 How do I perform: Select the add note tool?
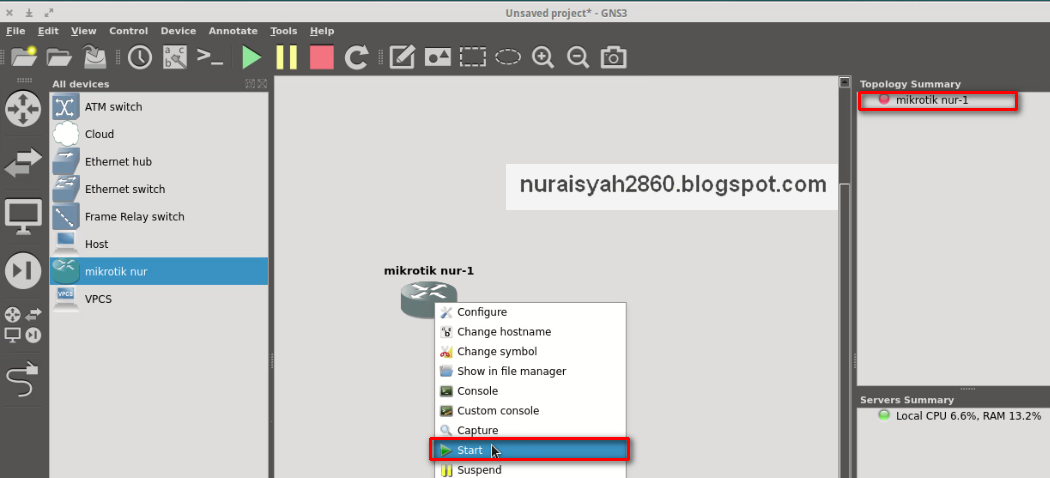(402, 57)
